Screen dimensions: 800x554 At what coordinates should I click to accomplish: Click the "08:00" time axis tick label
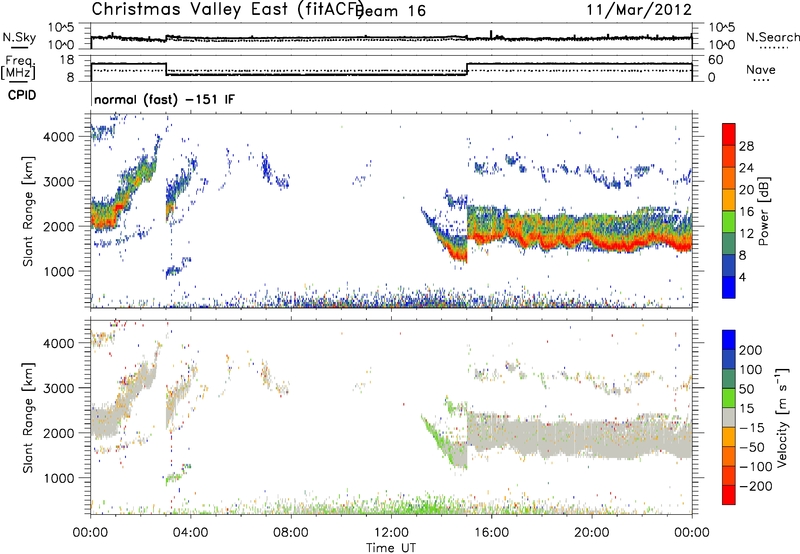coord(291,533)
